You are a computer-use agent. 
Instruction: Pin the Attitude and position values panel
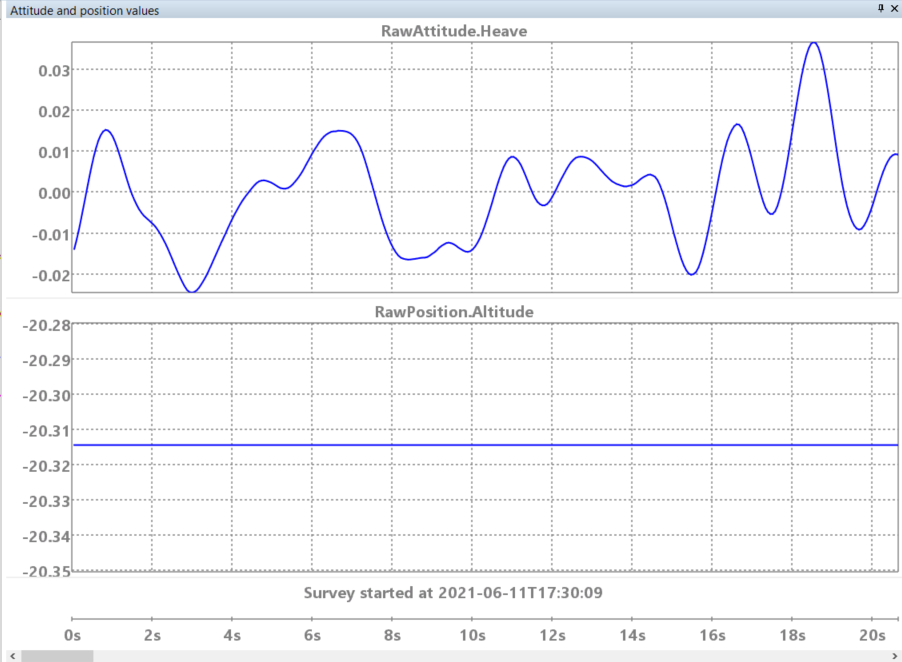coord(881,8)
